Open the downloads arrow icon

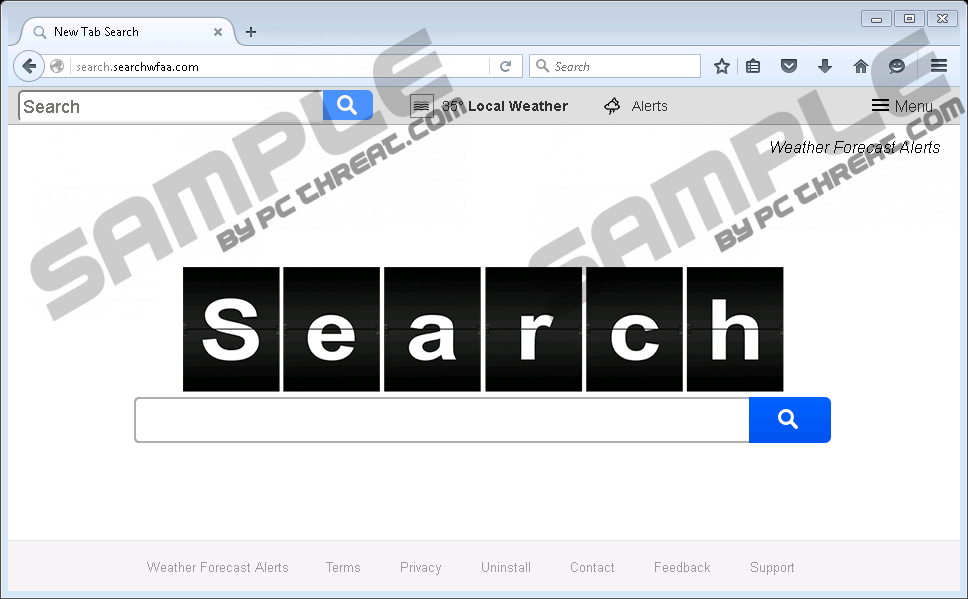coord(825,66)
